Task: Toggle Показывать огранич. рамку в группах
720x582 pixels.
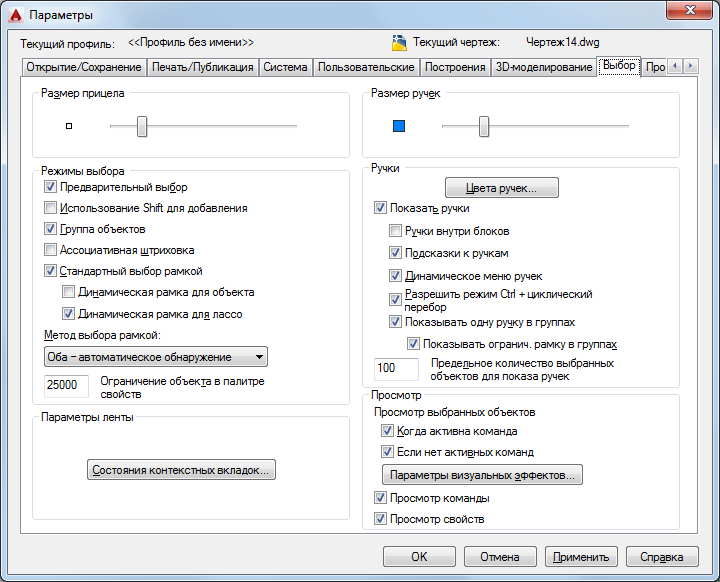Action: (413, 344)
